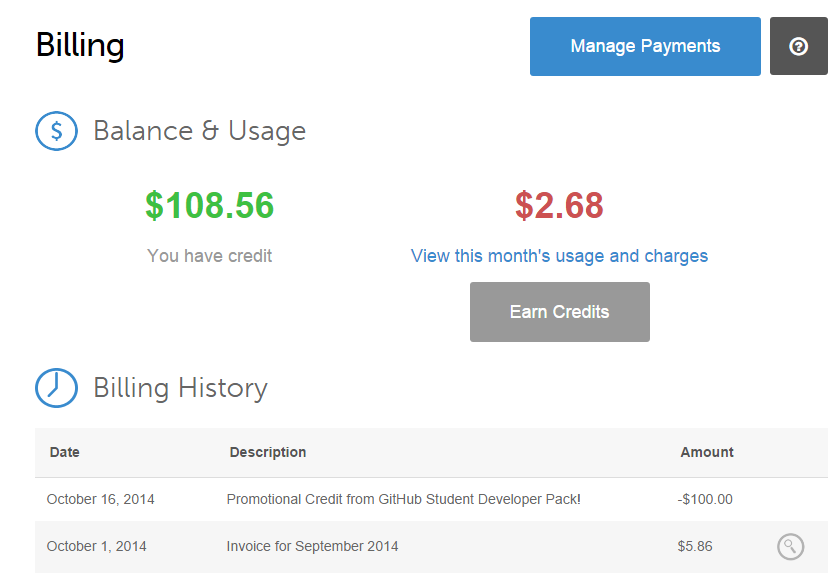Click the -$100.00 amount
This screenshot has height=573, width=837.
(x=705, y=499)
